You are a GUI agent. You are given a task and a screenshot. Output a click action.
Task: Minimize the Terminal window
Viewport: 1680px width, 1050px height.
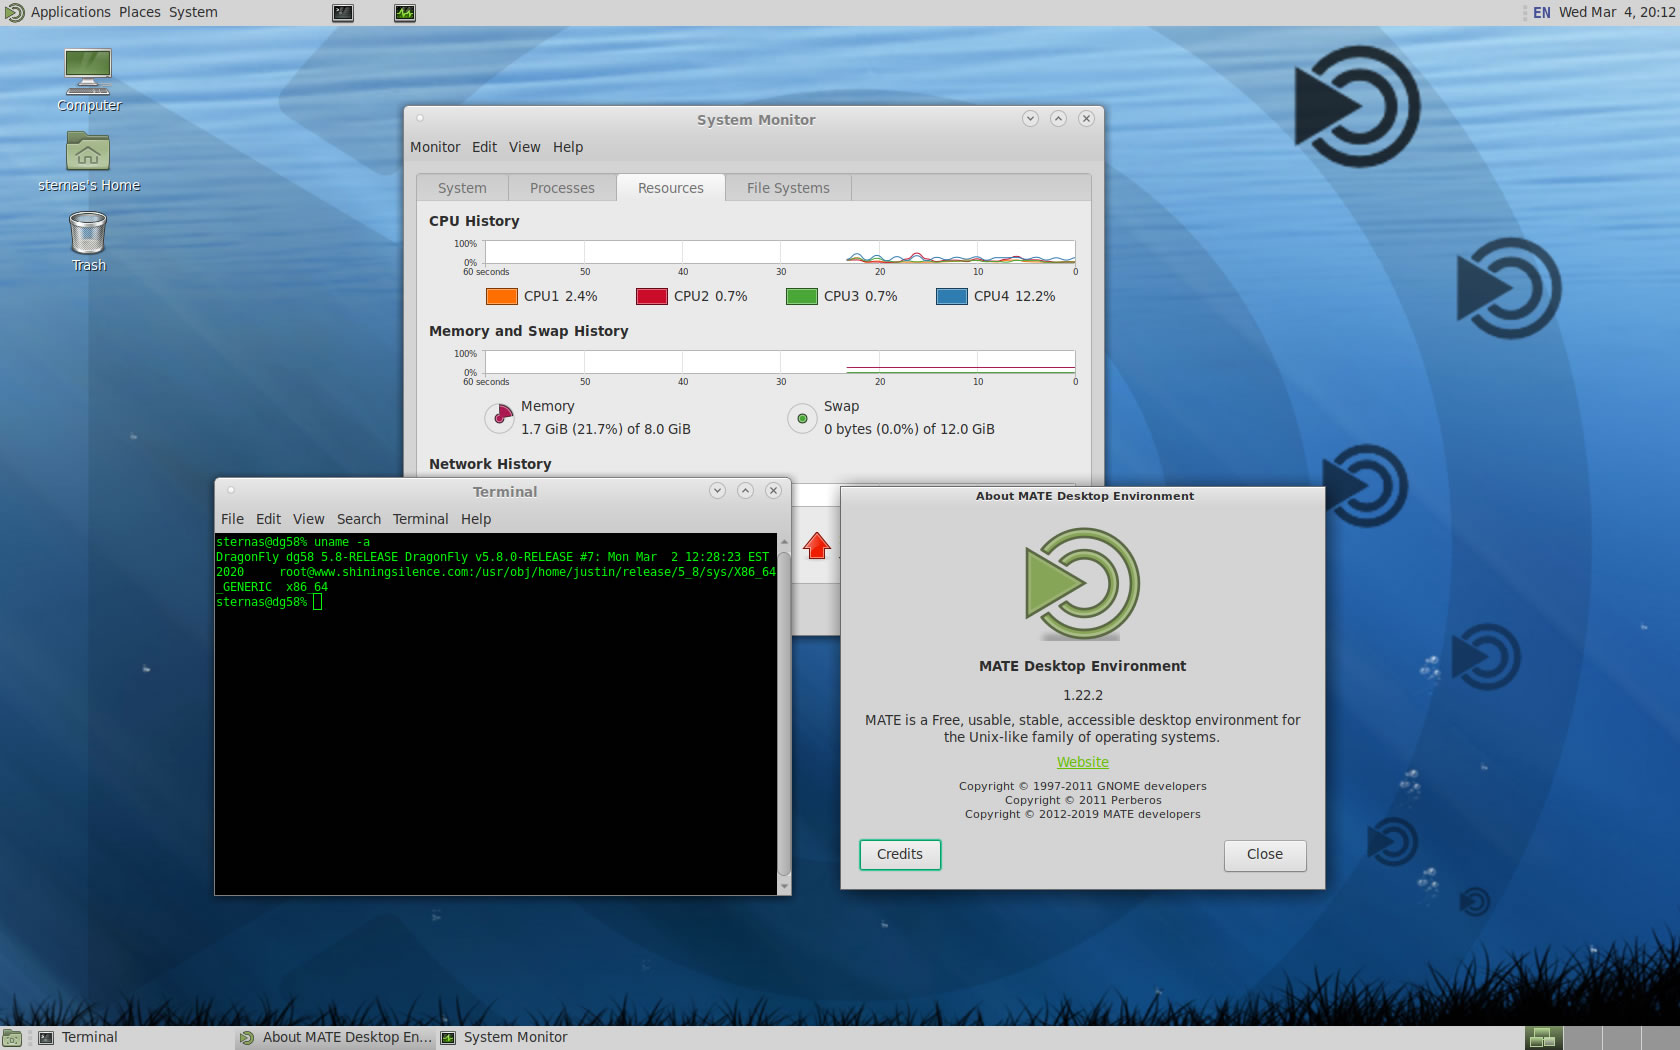[x=717, y=490]
